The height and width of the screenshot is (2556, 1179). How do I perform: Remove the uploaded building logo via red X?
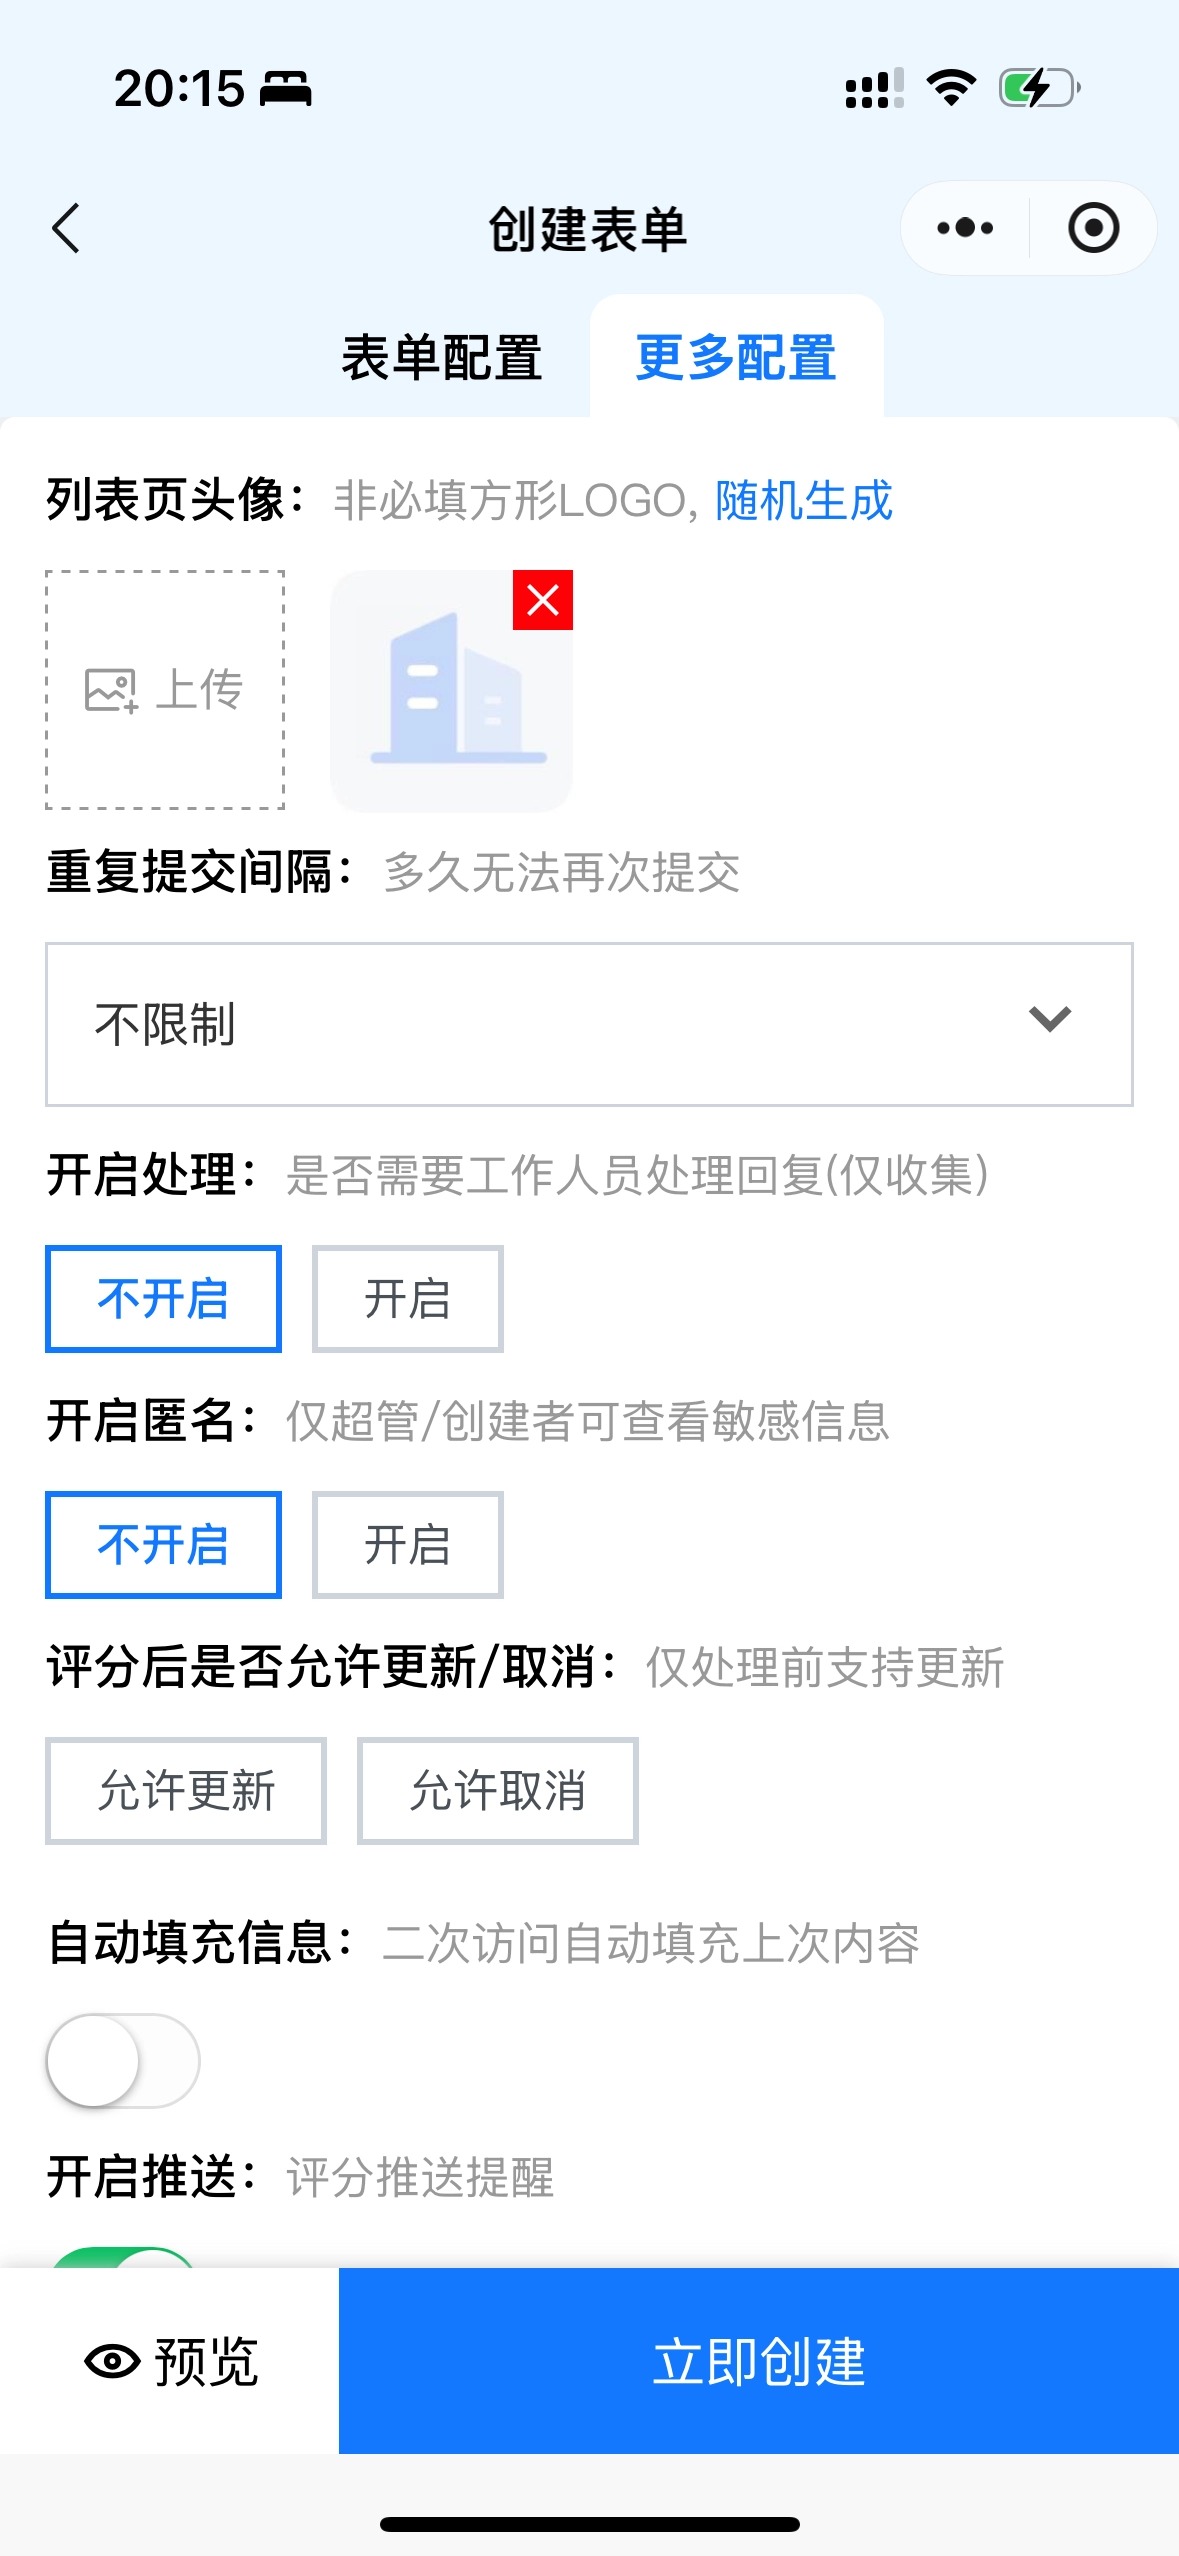(x=542, y=600)
